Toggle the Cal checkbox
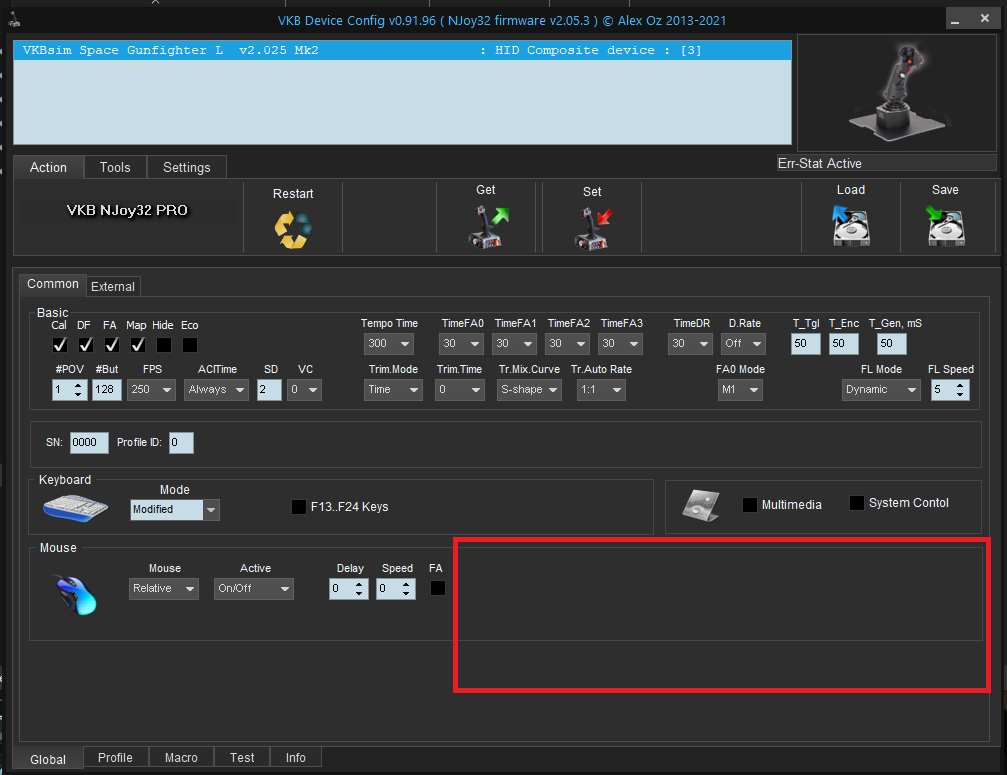Viewport: 1007px width, 775px height. pyautogui.click(x=60, y=345)
